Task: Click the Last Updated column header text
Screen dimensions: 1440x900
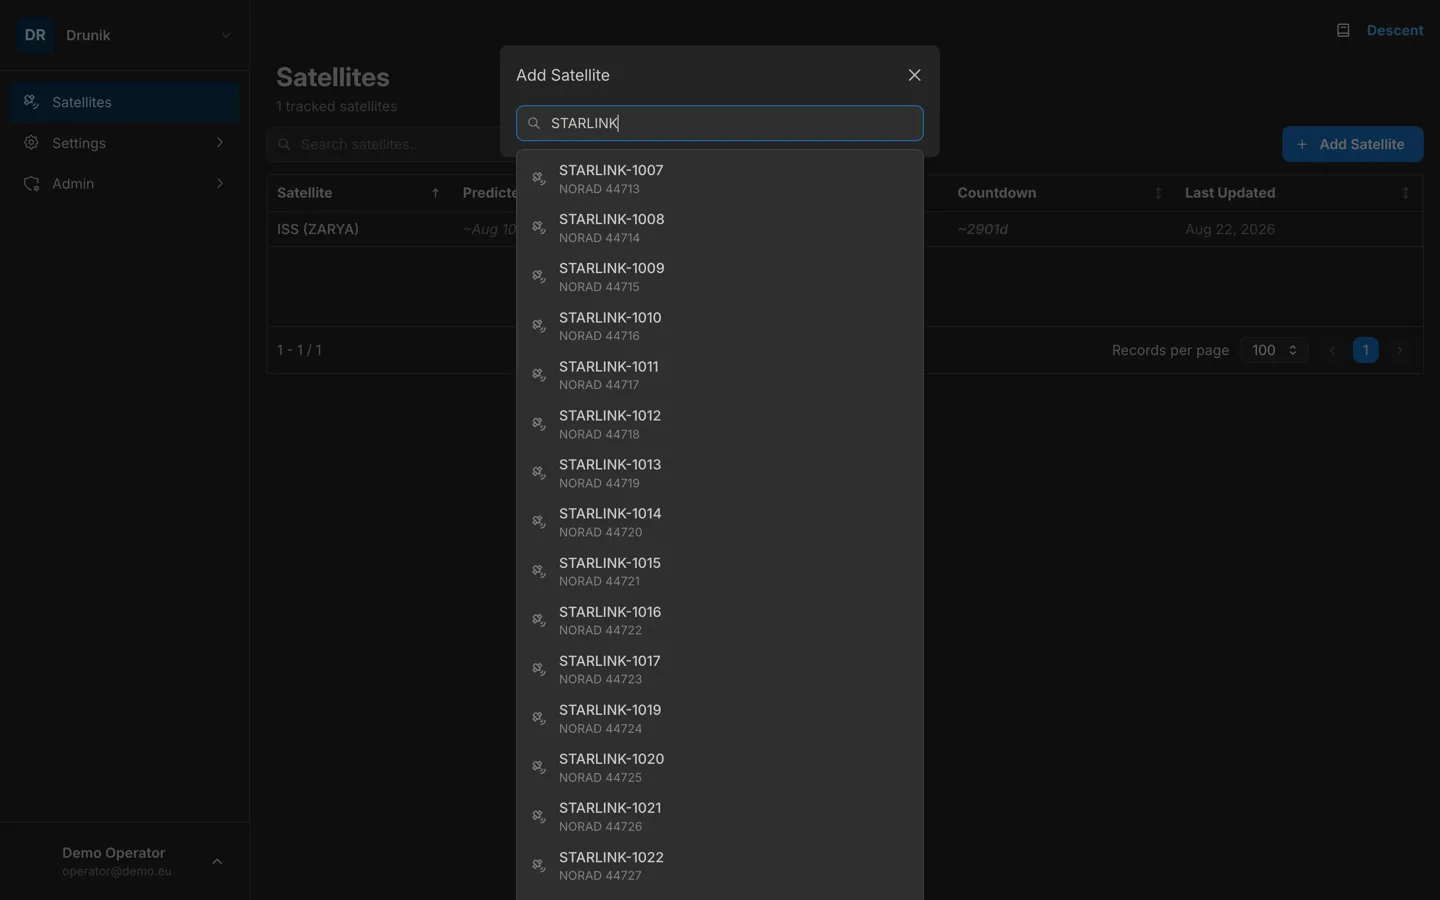Action: 1230,193
